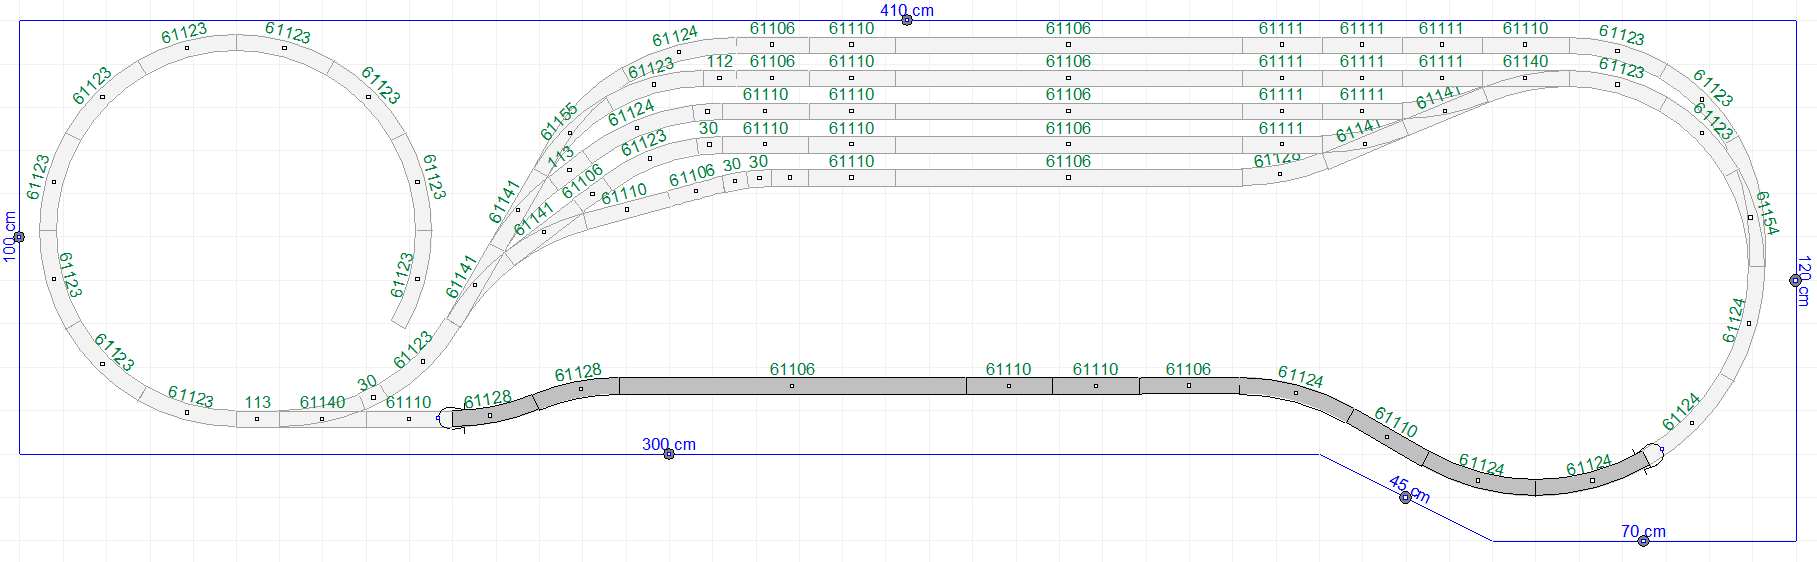Screen dimensions: 1817x562
Task: Select the 61140 track at bottom left
Action: [322, 419]
